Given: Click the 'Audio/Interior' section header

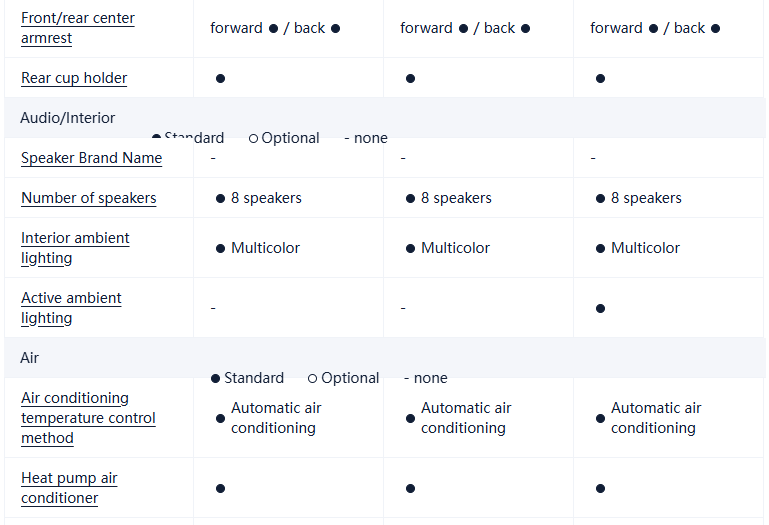Looking at the screenshot, I should 67,118.
